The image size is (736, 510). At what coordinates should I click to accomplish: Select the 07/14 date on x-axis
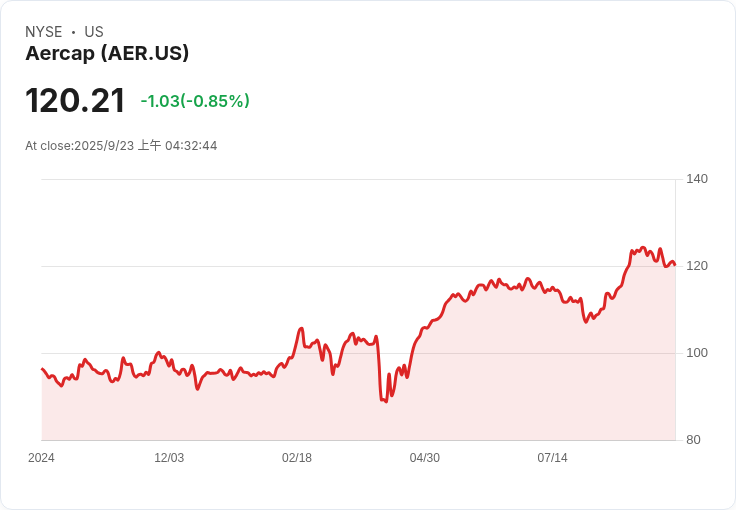[552, 458]
